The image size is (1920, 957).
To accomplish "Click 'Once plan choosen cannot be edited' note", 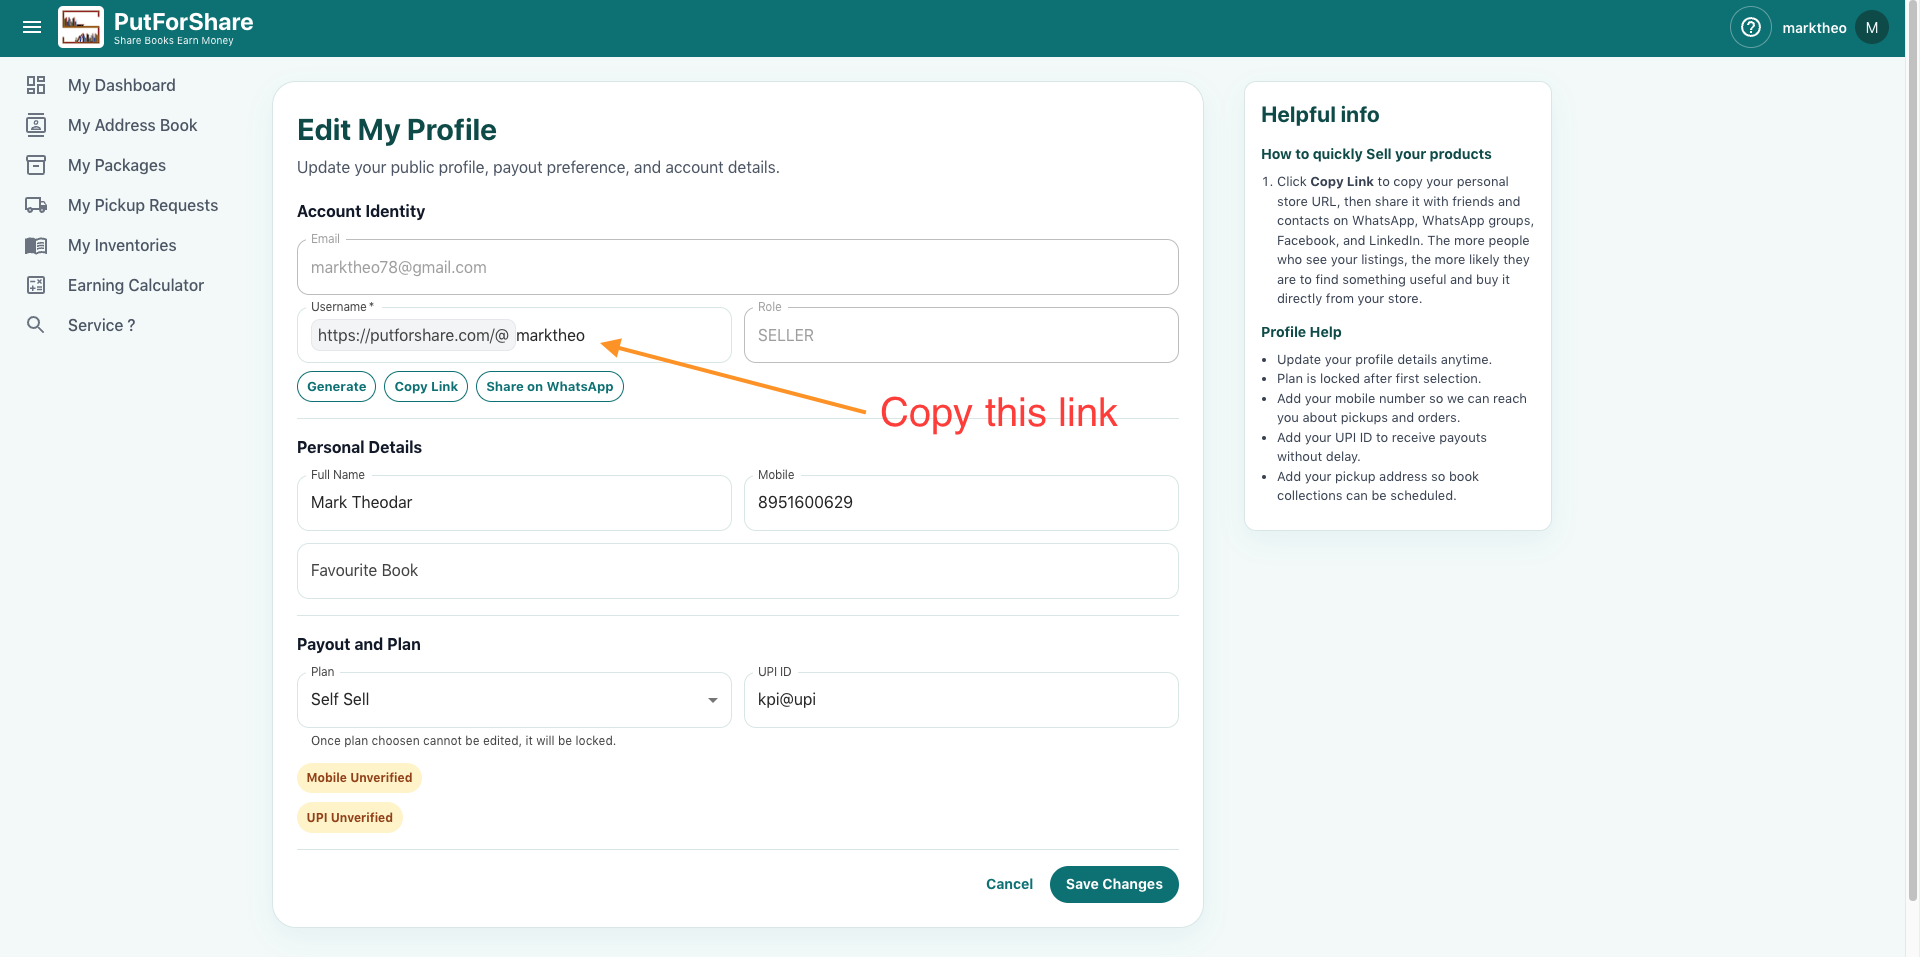I will tap(463, 741).
